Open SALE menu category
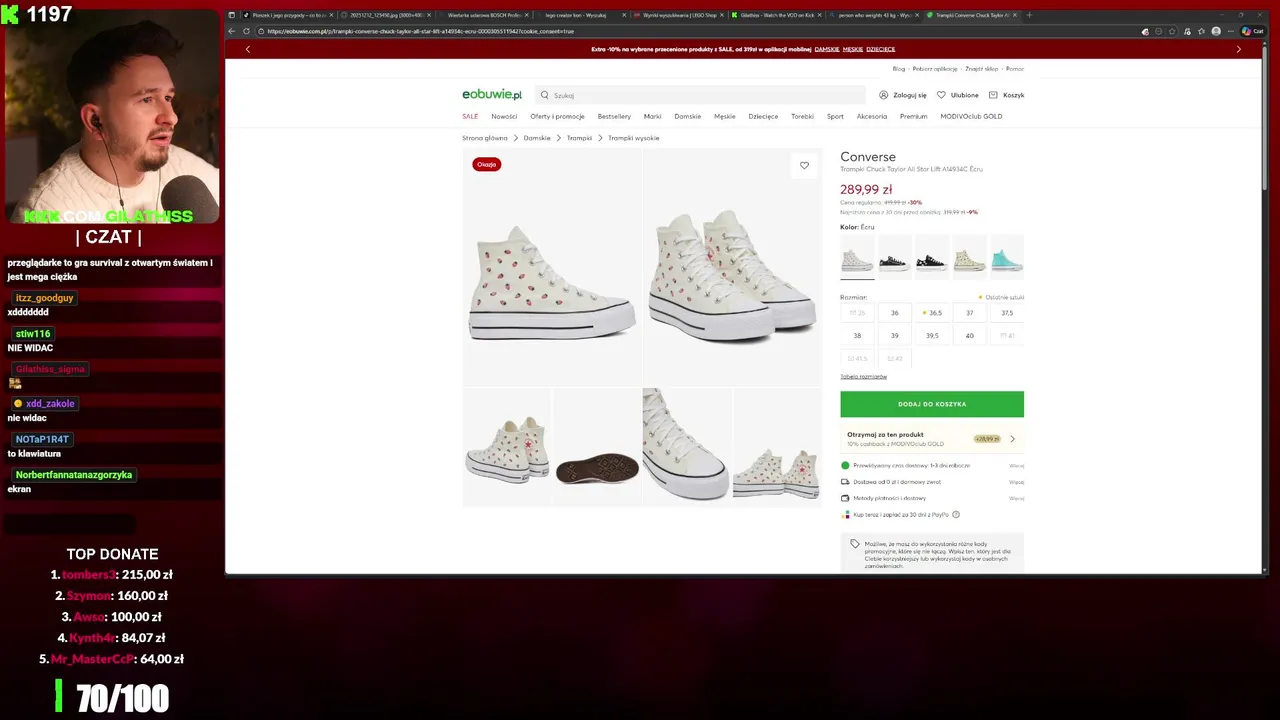The image size is (1280, 720). (x=470, y=116)
